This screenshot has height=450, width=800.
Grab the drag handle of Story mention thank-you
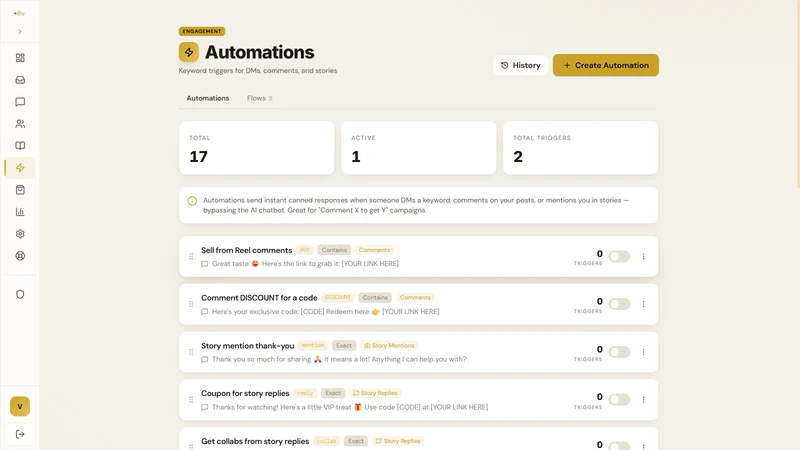191,352
